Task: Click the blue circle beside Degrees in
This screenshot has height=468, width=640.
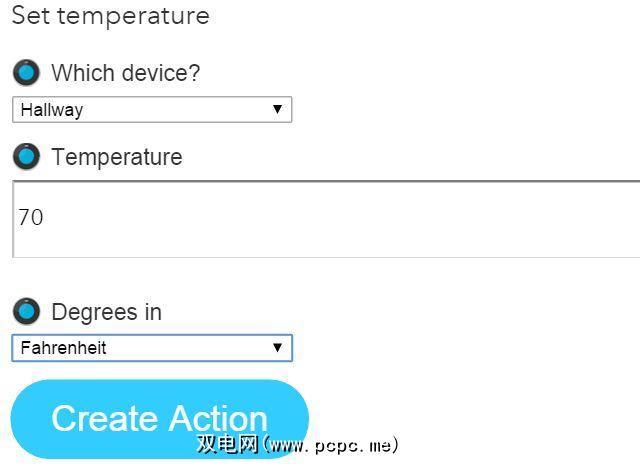Action: click(x=26, y=311)
